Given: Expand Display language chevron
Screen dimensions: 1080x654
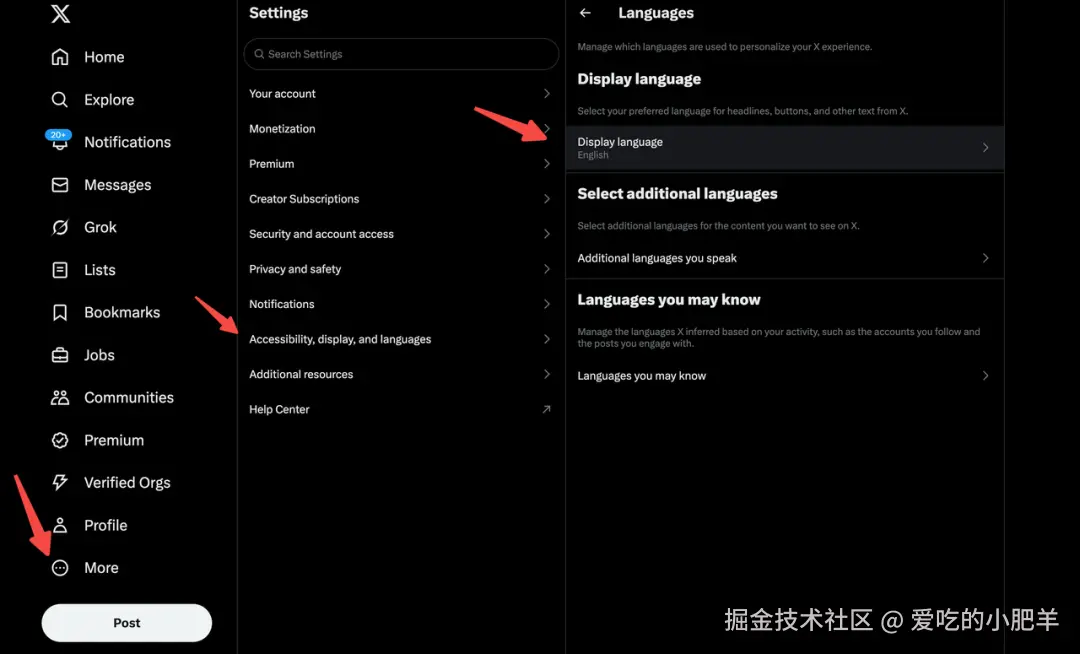Looking at the screenshot, I should 986,147.
